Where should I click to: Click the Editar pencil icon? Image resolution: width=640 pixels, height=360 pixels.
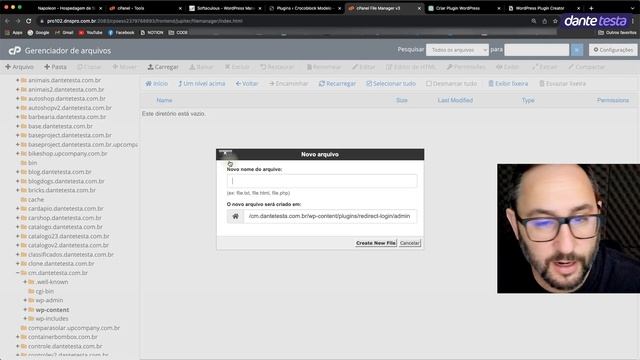click(363, 67)
